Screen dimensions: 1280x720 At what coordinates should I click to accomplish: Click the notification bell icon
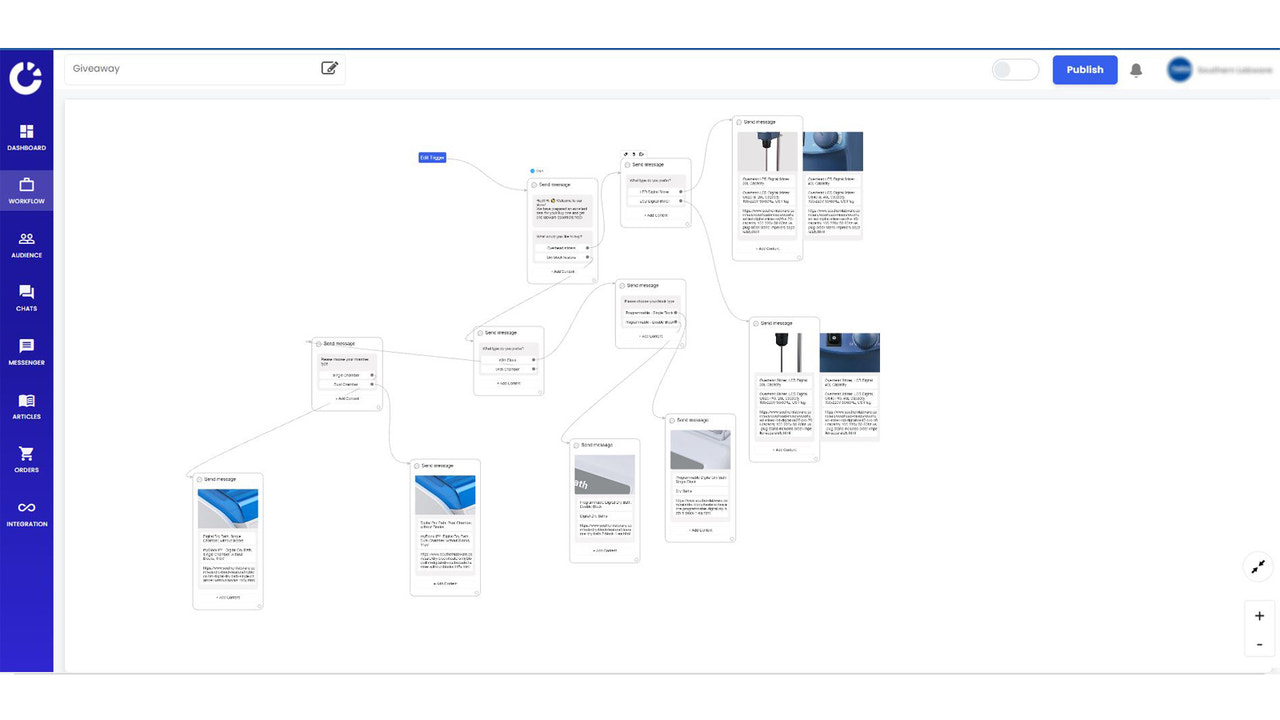(x=1136, y=69)
